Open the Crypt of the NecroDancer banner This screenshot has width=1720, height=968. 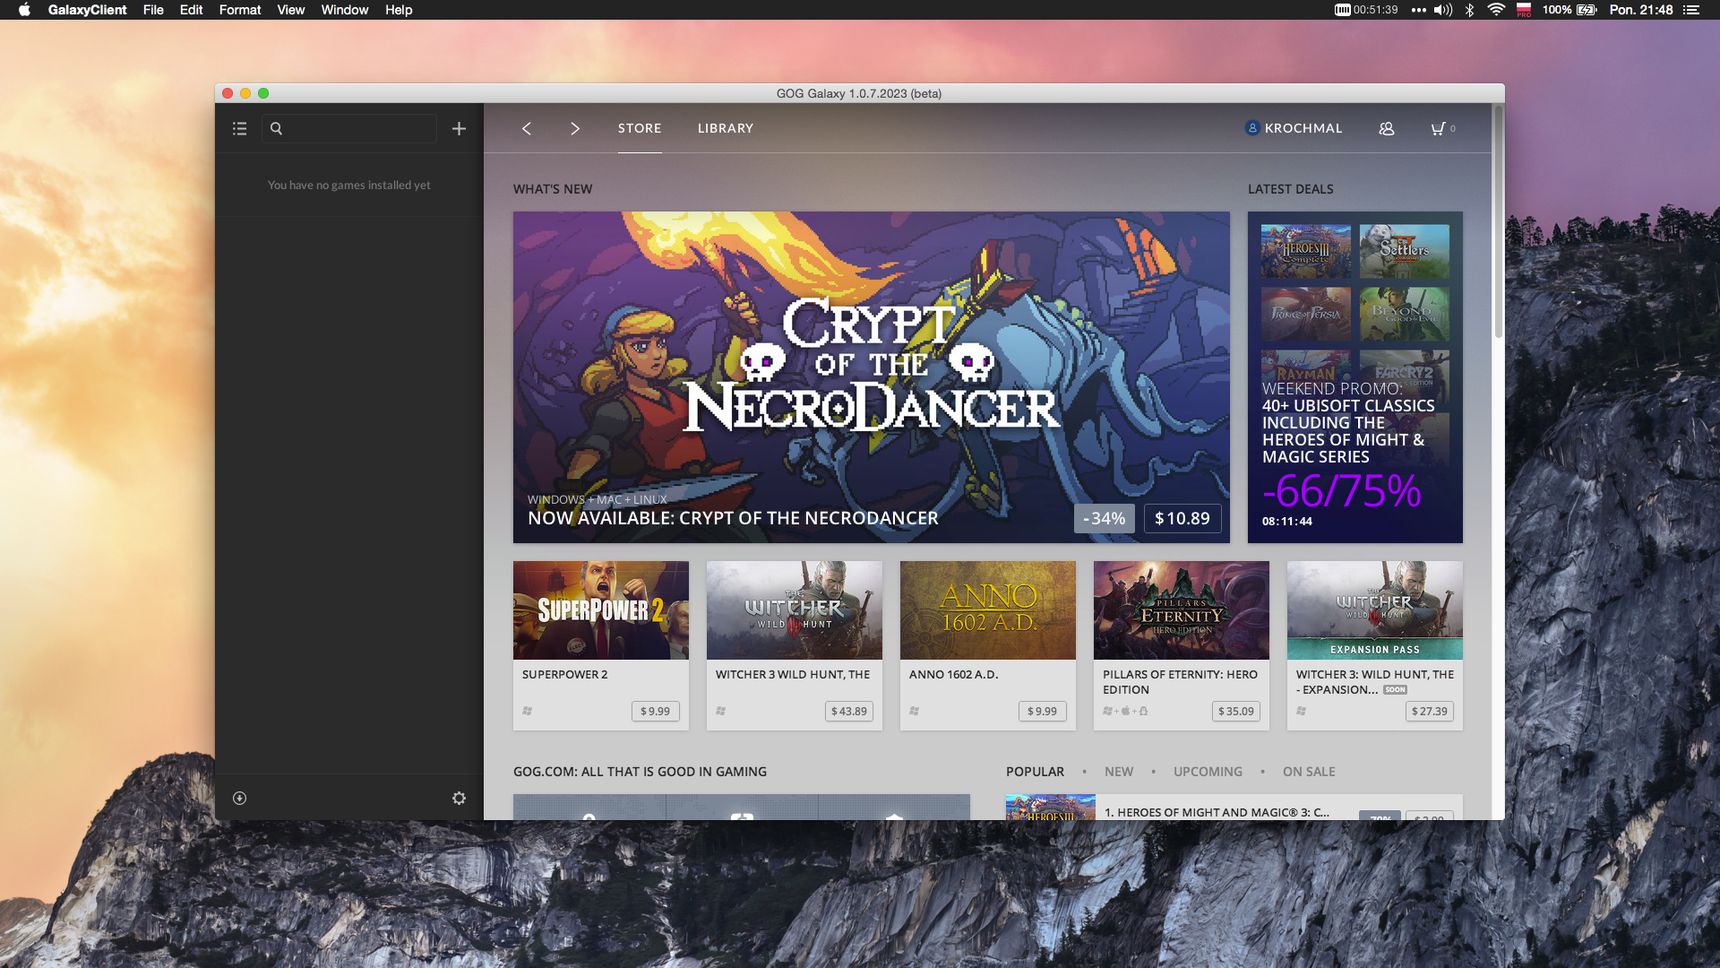pyautogui.click(x=871, y=377)
